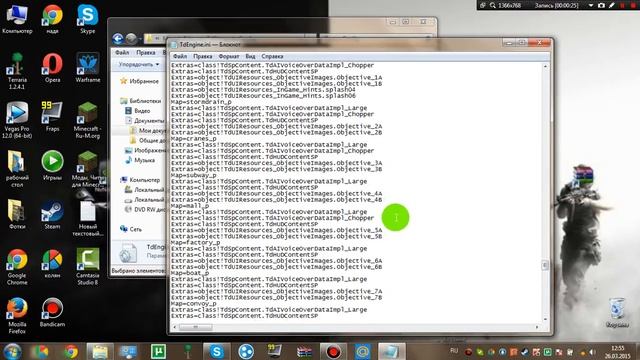Screen dimensions: 640x360
Task: Open Steam desktop shortcut
Action: 52,215
